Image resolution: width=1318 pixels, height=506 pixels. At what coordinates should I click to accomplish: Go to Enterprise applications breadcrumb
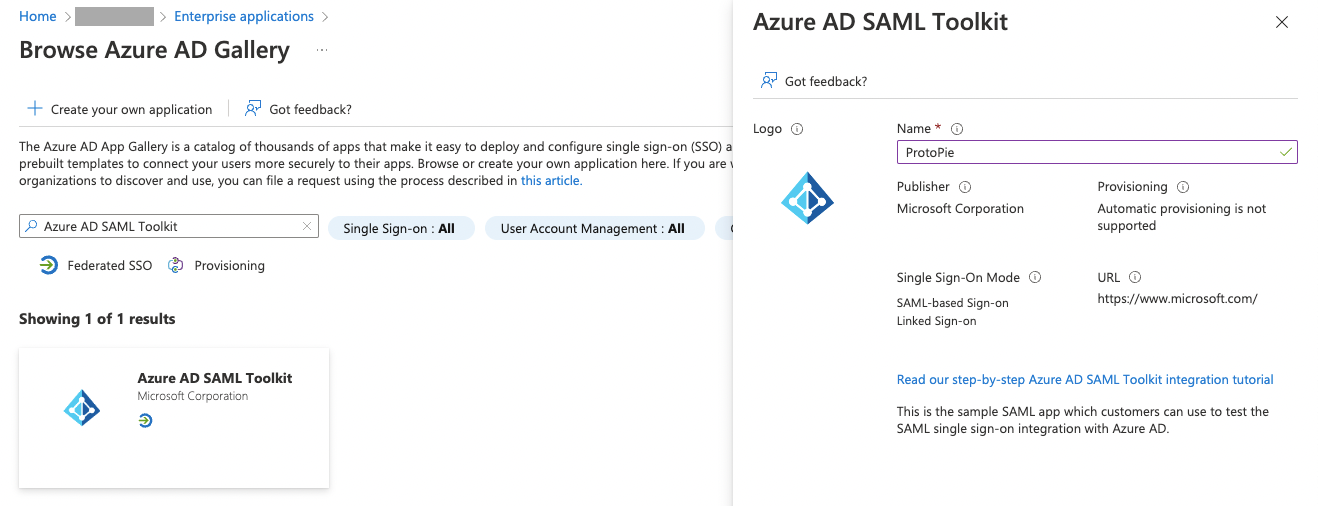click(244, 16)
